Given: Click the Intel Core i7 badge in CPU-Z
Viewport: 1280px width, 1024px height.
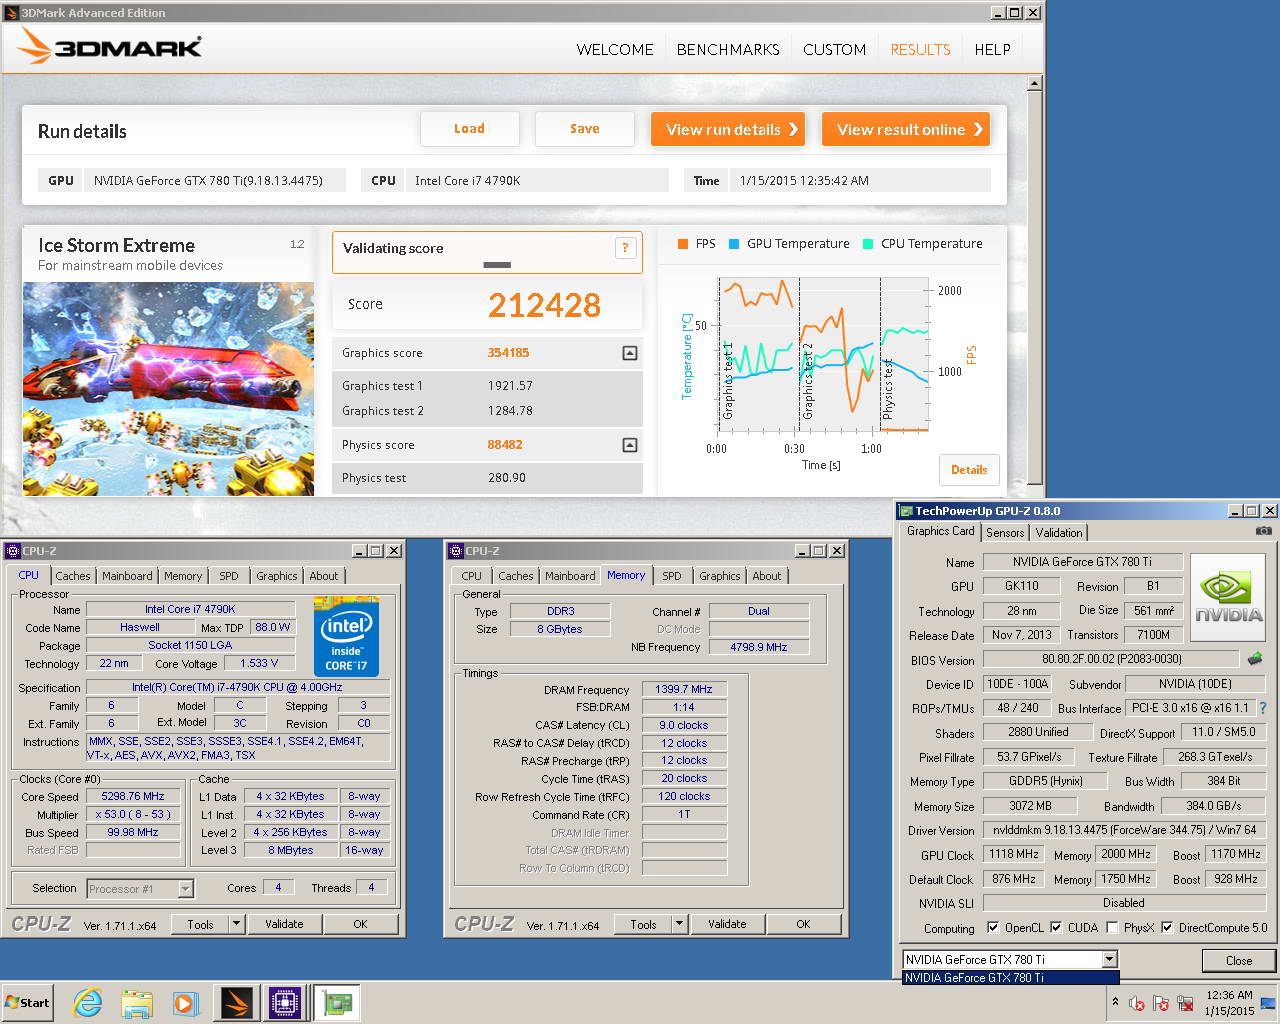Looking at the screenshot, I should [x=346, y=636].
